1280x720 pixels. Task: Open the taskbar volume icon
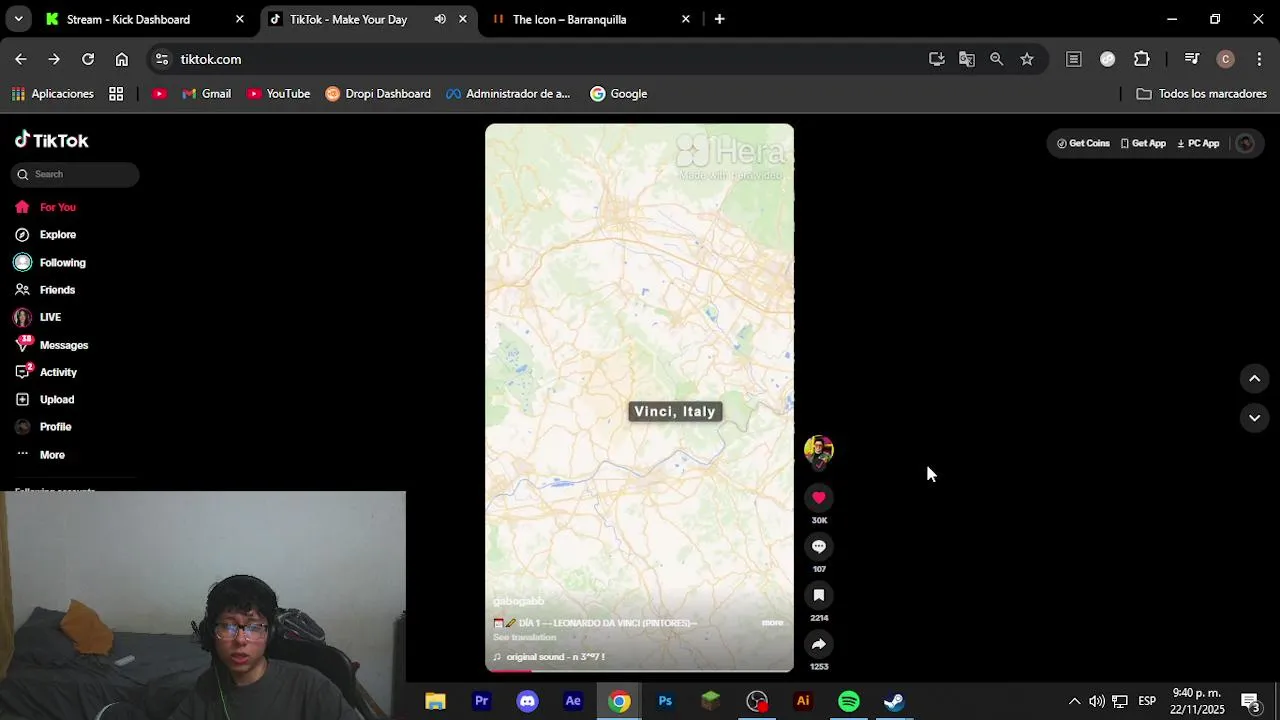[x=1097, y=701]
